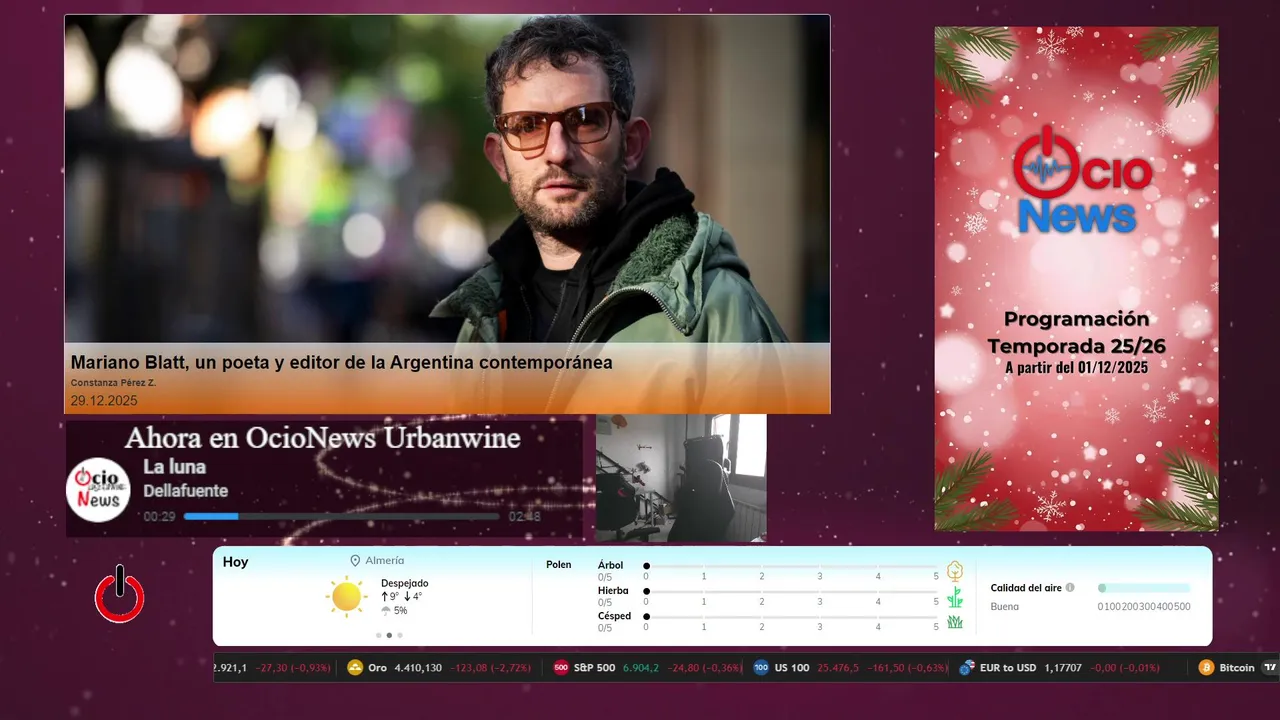Click the Almería location pin icon
The height and width of the screenshot is (720, 1280).
pos(355,561)
